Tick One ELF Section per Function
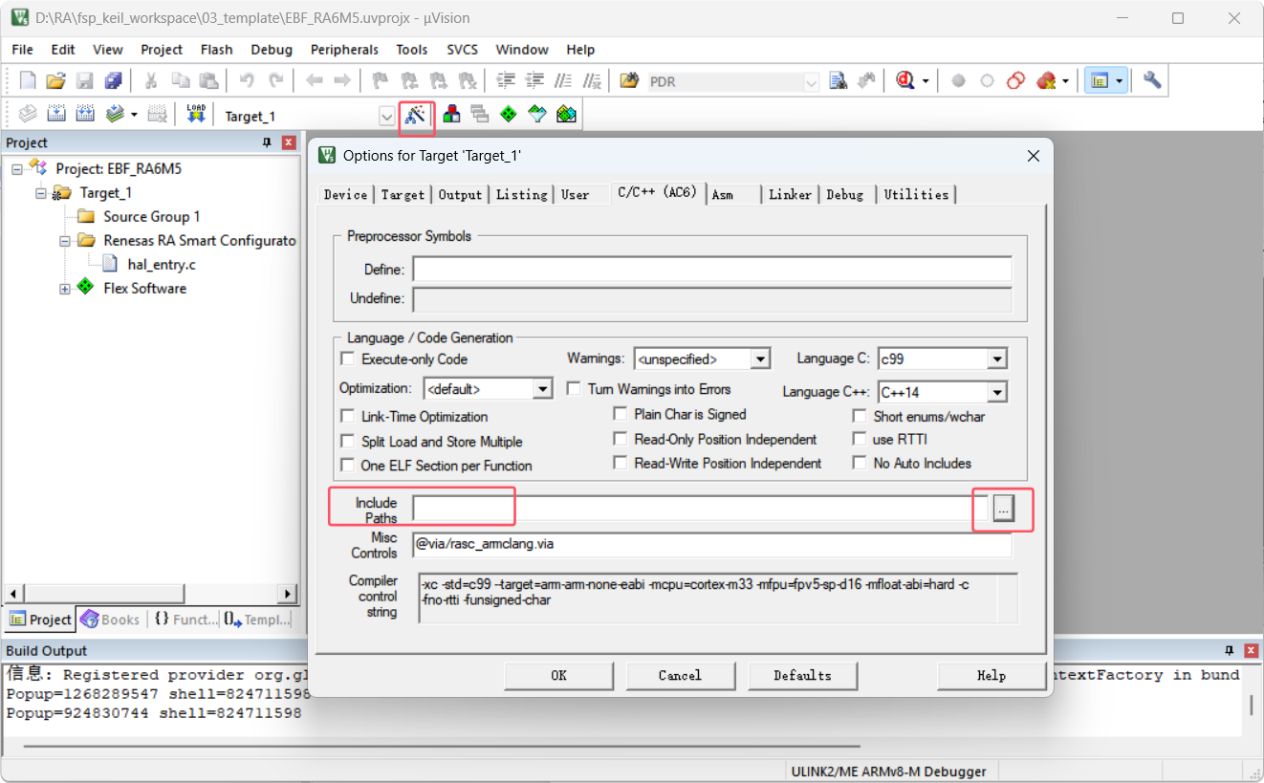 tap(348, 465)
